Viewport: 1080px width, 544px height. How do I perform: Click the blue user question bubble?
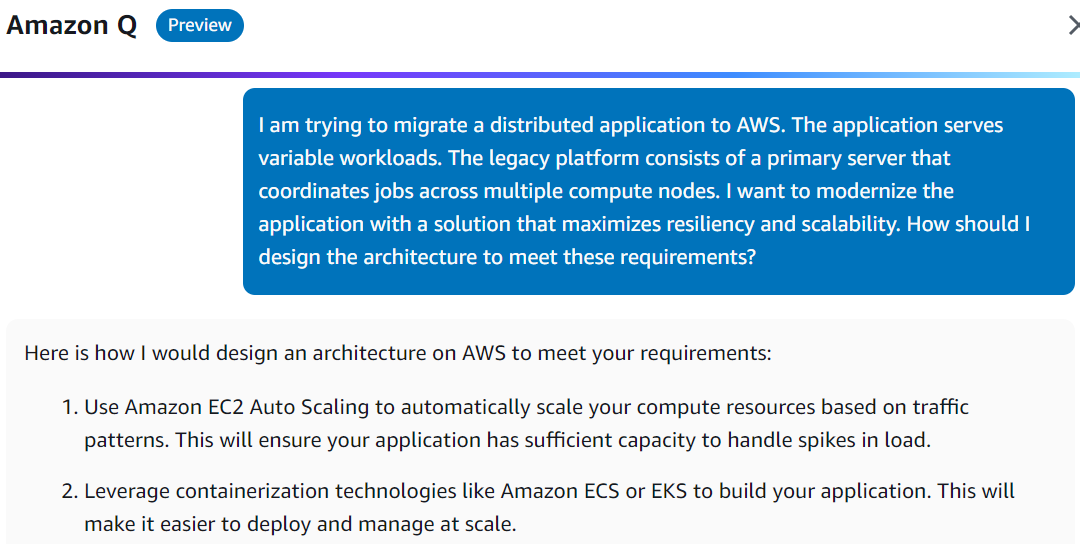coord(658,191)
